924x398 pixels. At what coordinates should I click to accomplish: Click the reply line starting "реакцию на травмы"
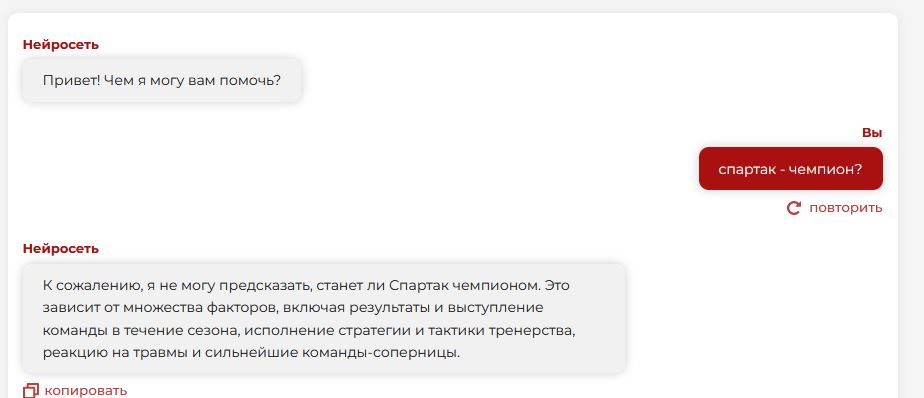251,353
